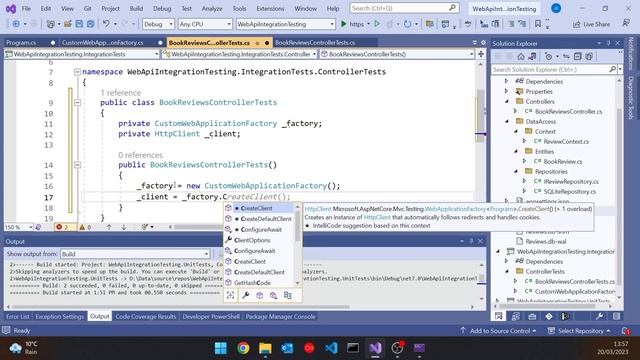Navigate to next issue with down arrow
Viewport: 640px width, 360px height.
(124, 227)
